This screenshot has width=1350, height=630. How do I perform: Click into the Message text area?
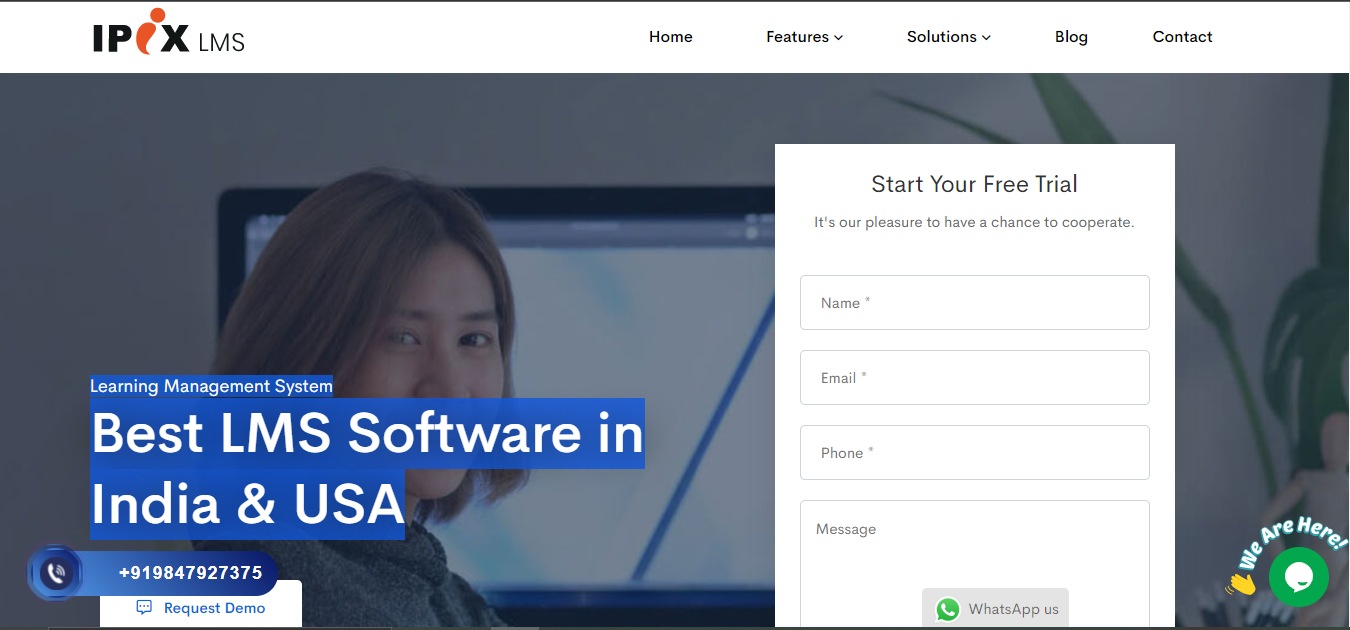(x=975, y=564)
